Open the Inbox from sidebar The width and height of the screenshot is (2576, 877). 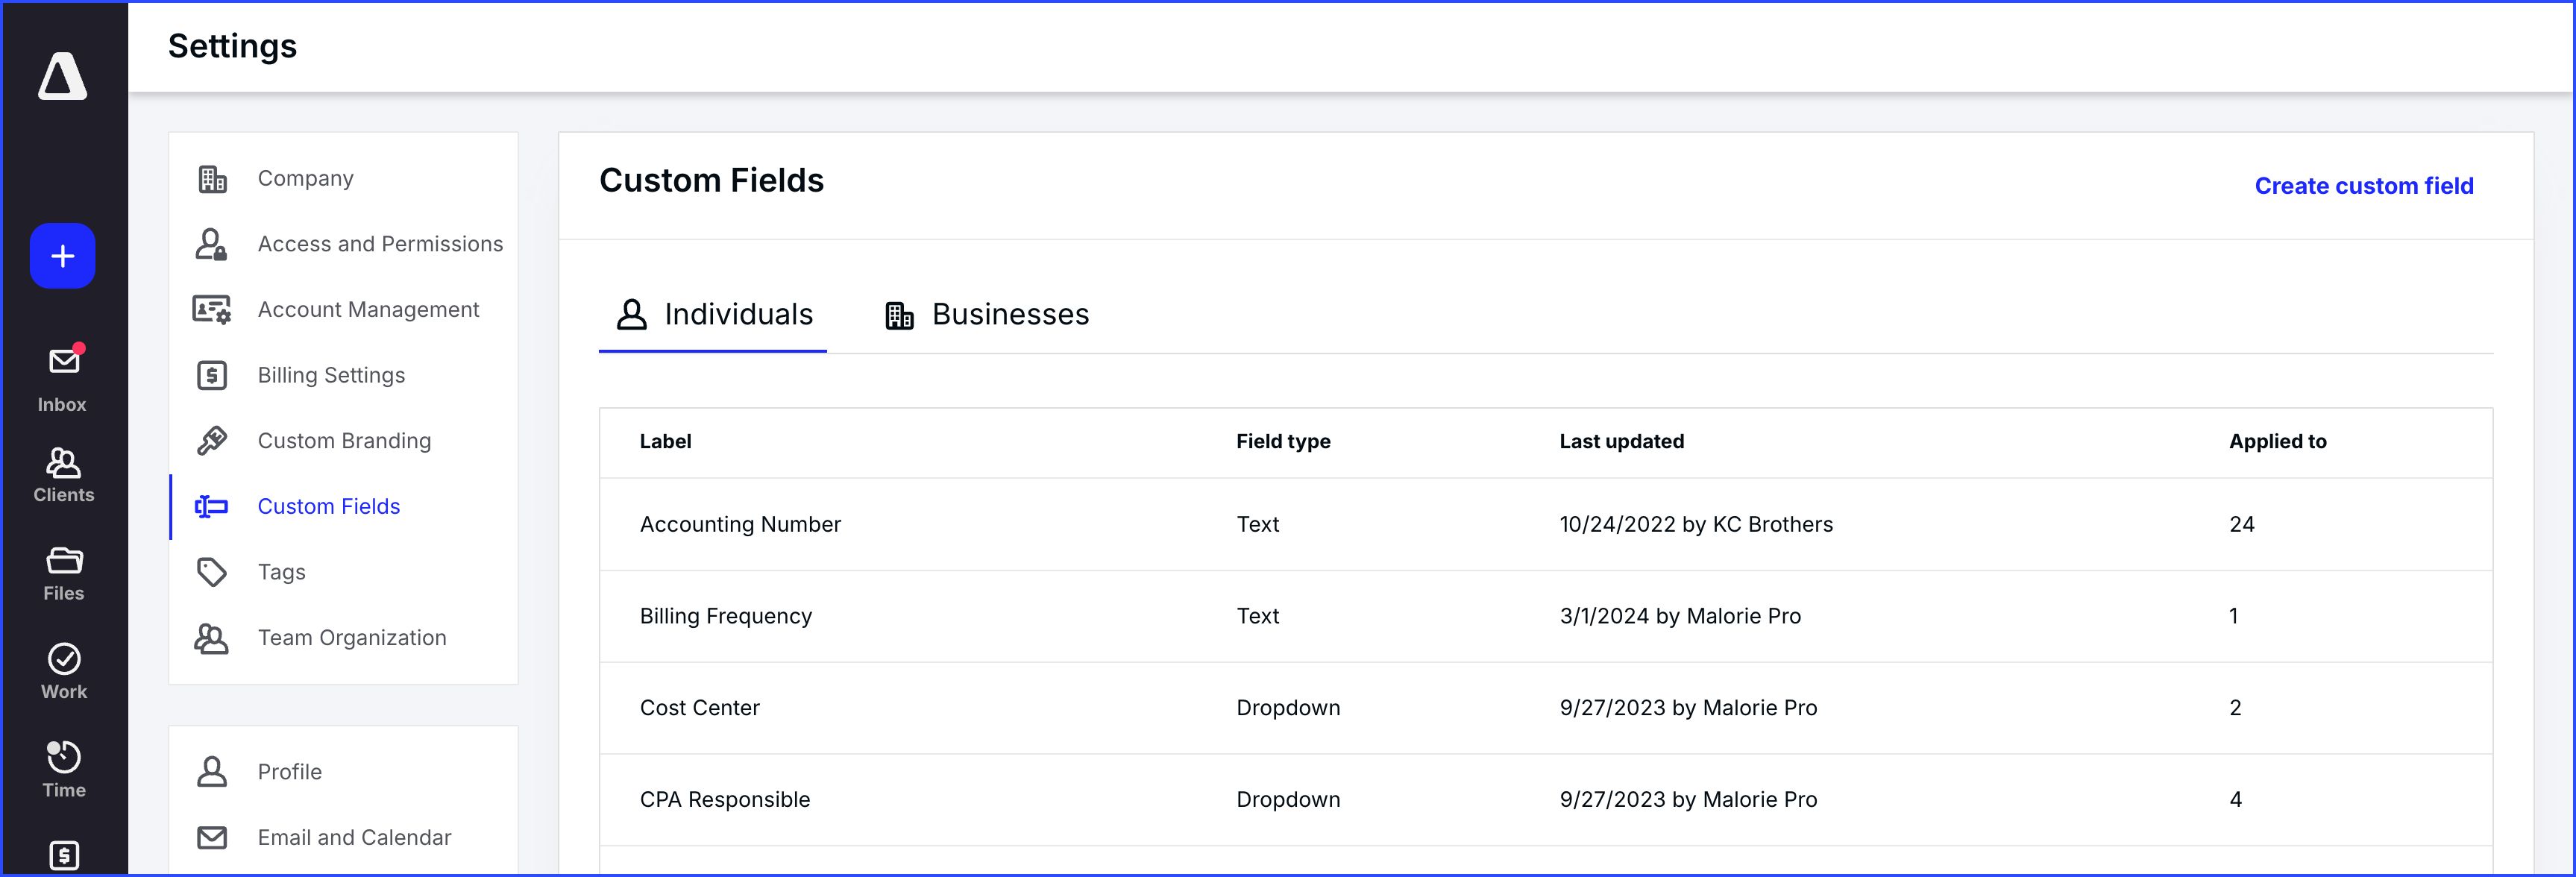(x=63, y=377)
